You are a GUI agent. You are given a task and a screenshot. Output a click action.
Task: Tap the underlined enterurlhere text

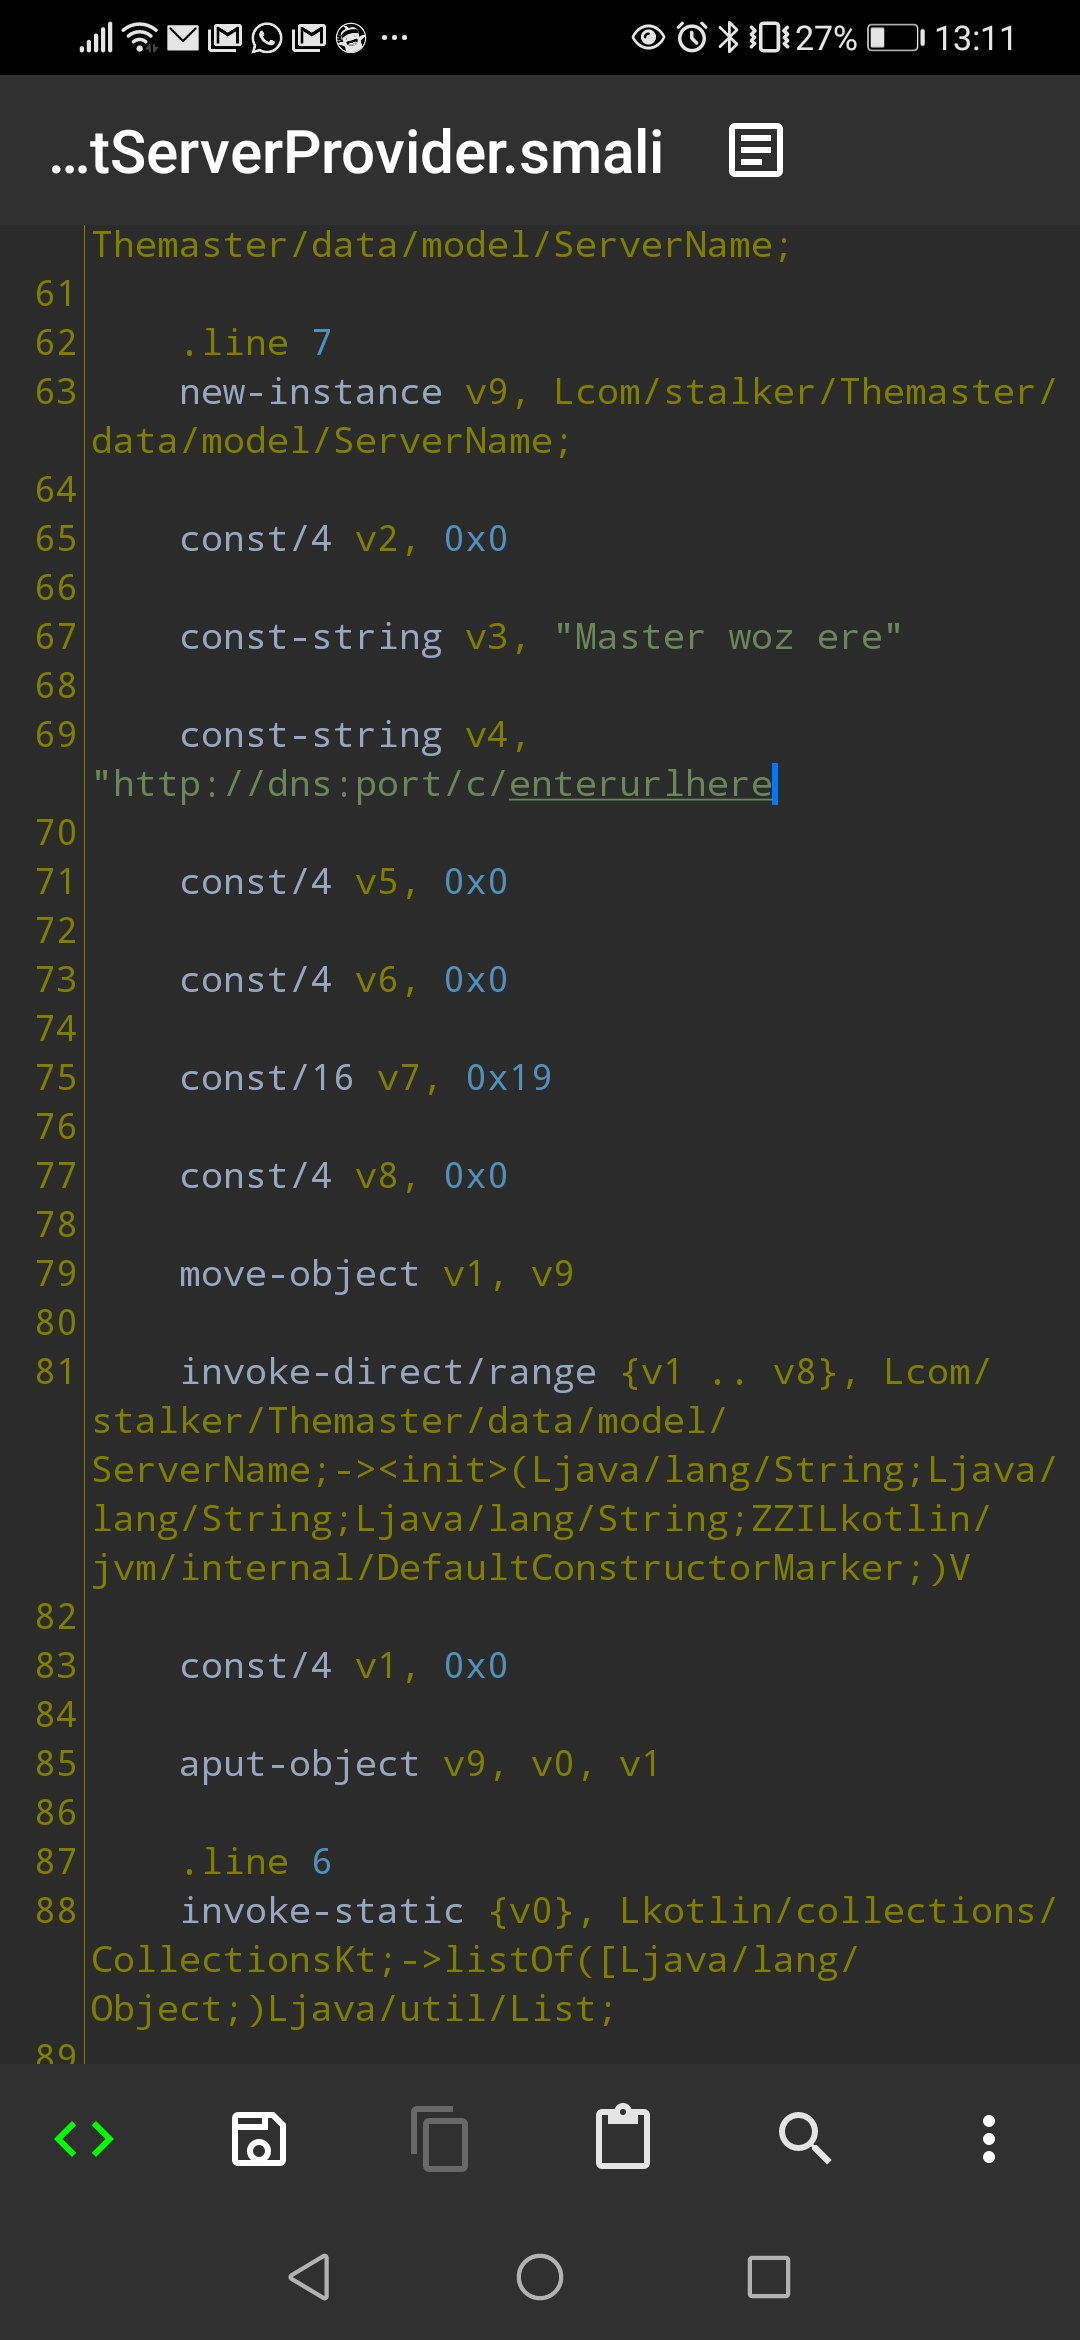[641, 784]
